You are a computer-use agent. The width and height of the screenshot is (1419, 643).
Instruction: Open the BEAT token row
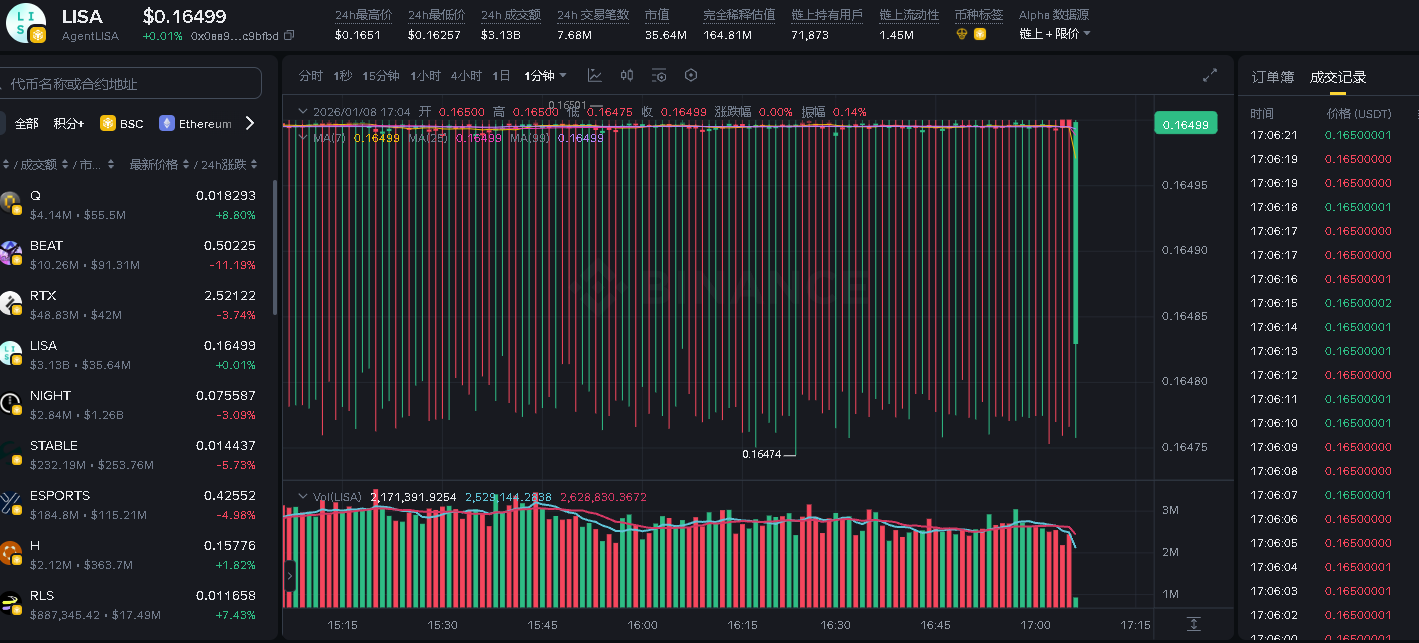pyautogui.click(x=130, y=255)
